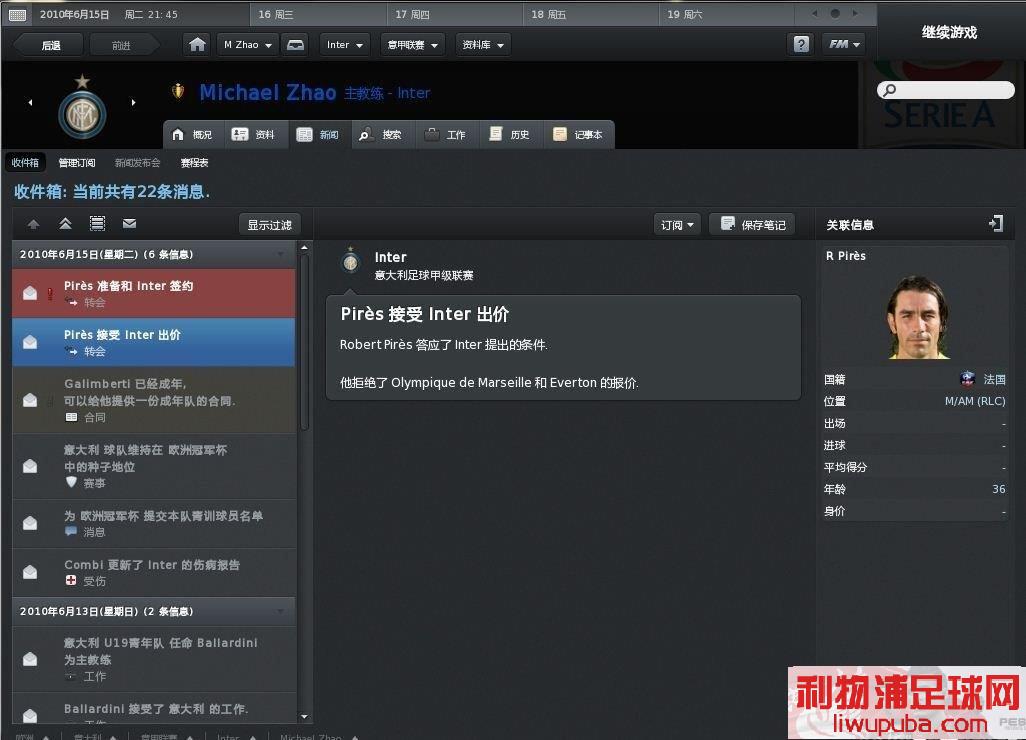Open the R Pirès name in 关联信息 panel

click(845, 256)
